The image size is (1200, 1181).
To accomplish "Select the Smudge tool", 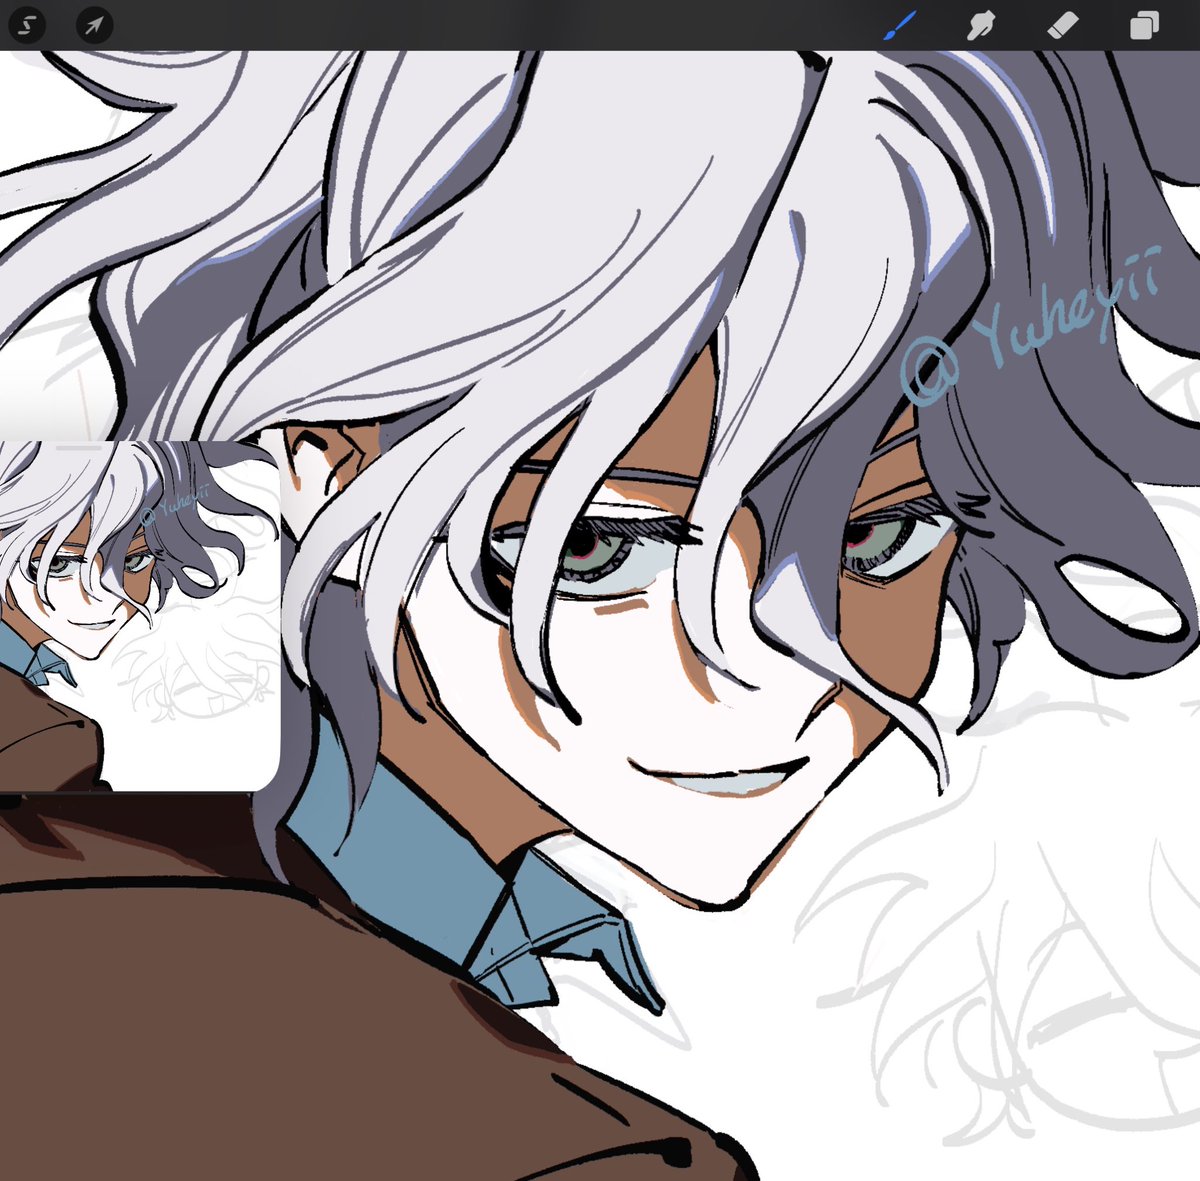I will (x=981, y=25).
